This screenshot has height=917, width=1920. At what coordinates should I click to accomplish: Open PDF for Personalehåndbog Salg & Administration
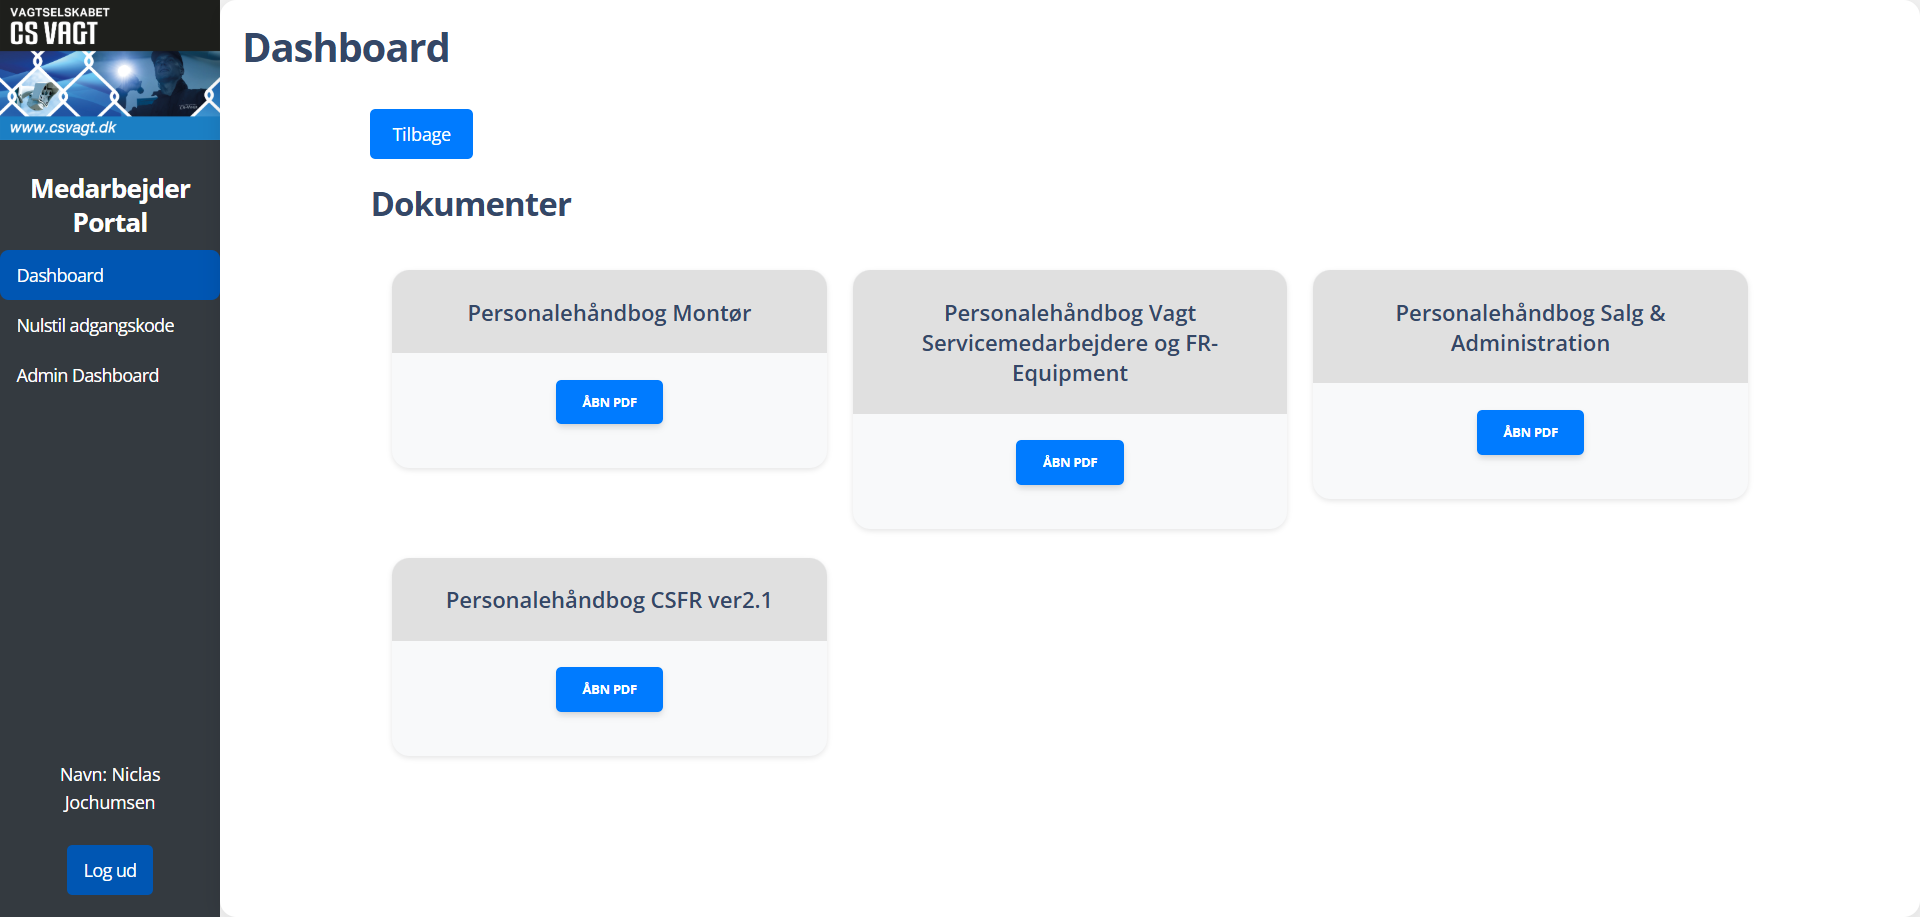1530,432
